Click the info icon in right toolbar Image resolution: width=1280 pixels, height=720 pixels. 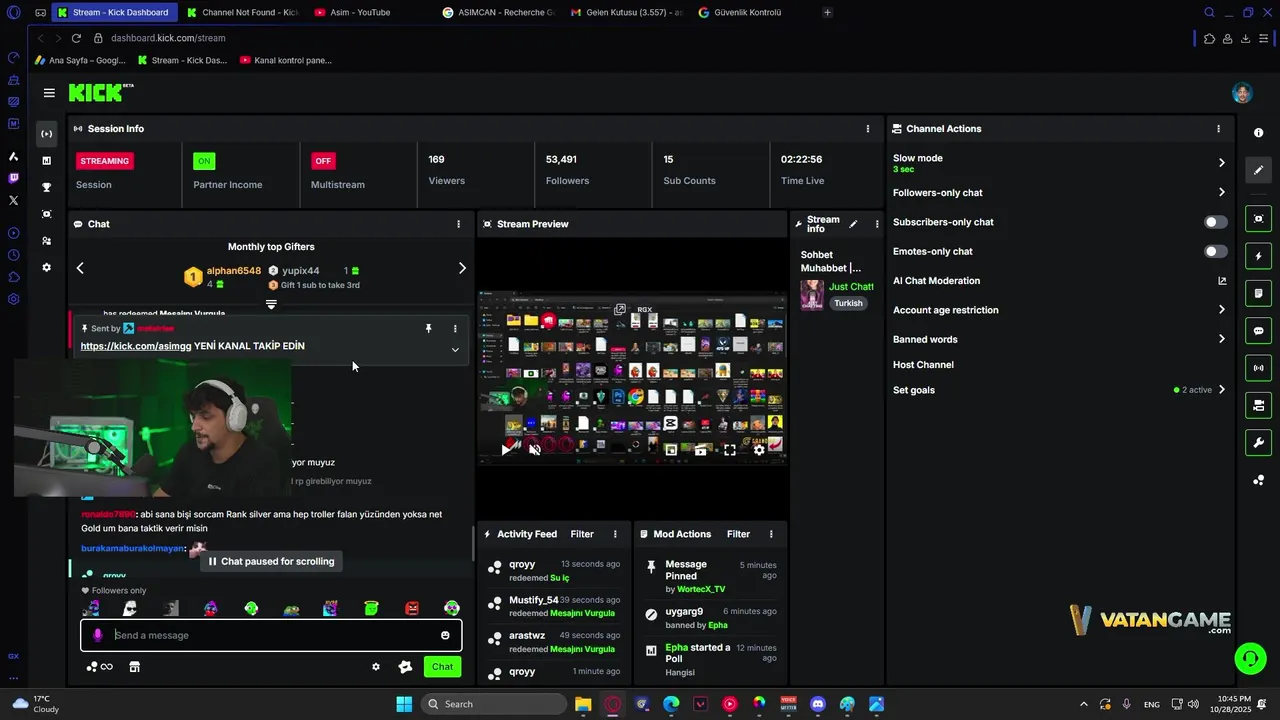(1258, 133)
